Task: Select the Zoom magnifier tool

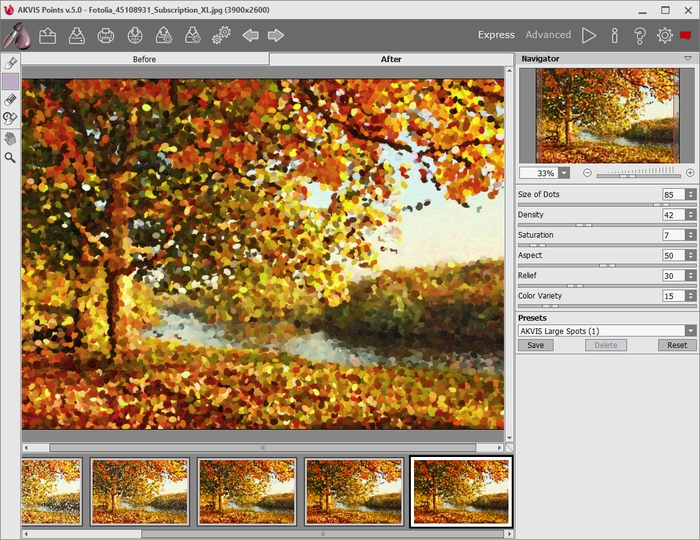Action: click(x=10, y=157)
